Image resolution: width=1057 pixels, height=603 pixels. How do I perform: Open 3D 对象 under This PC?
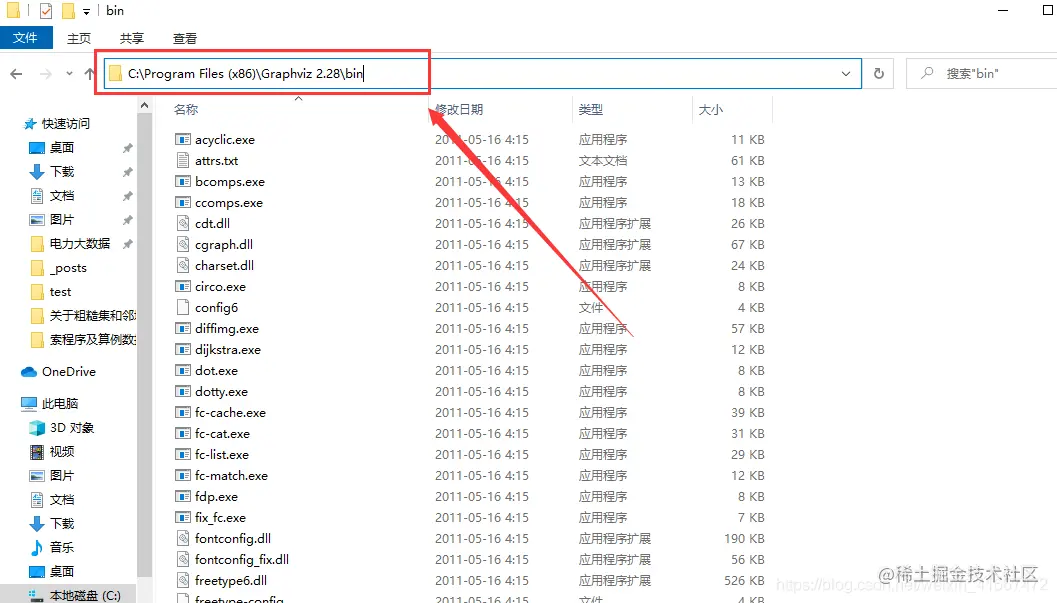[x=71, y=427]
